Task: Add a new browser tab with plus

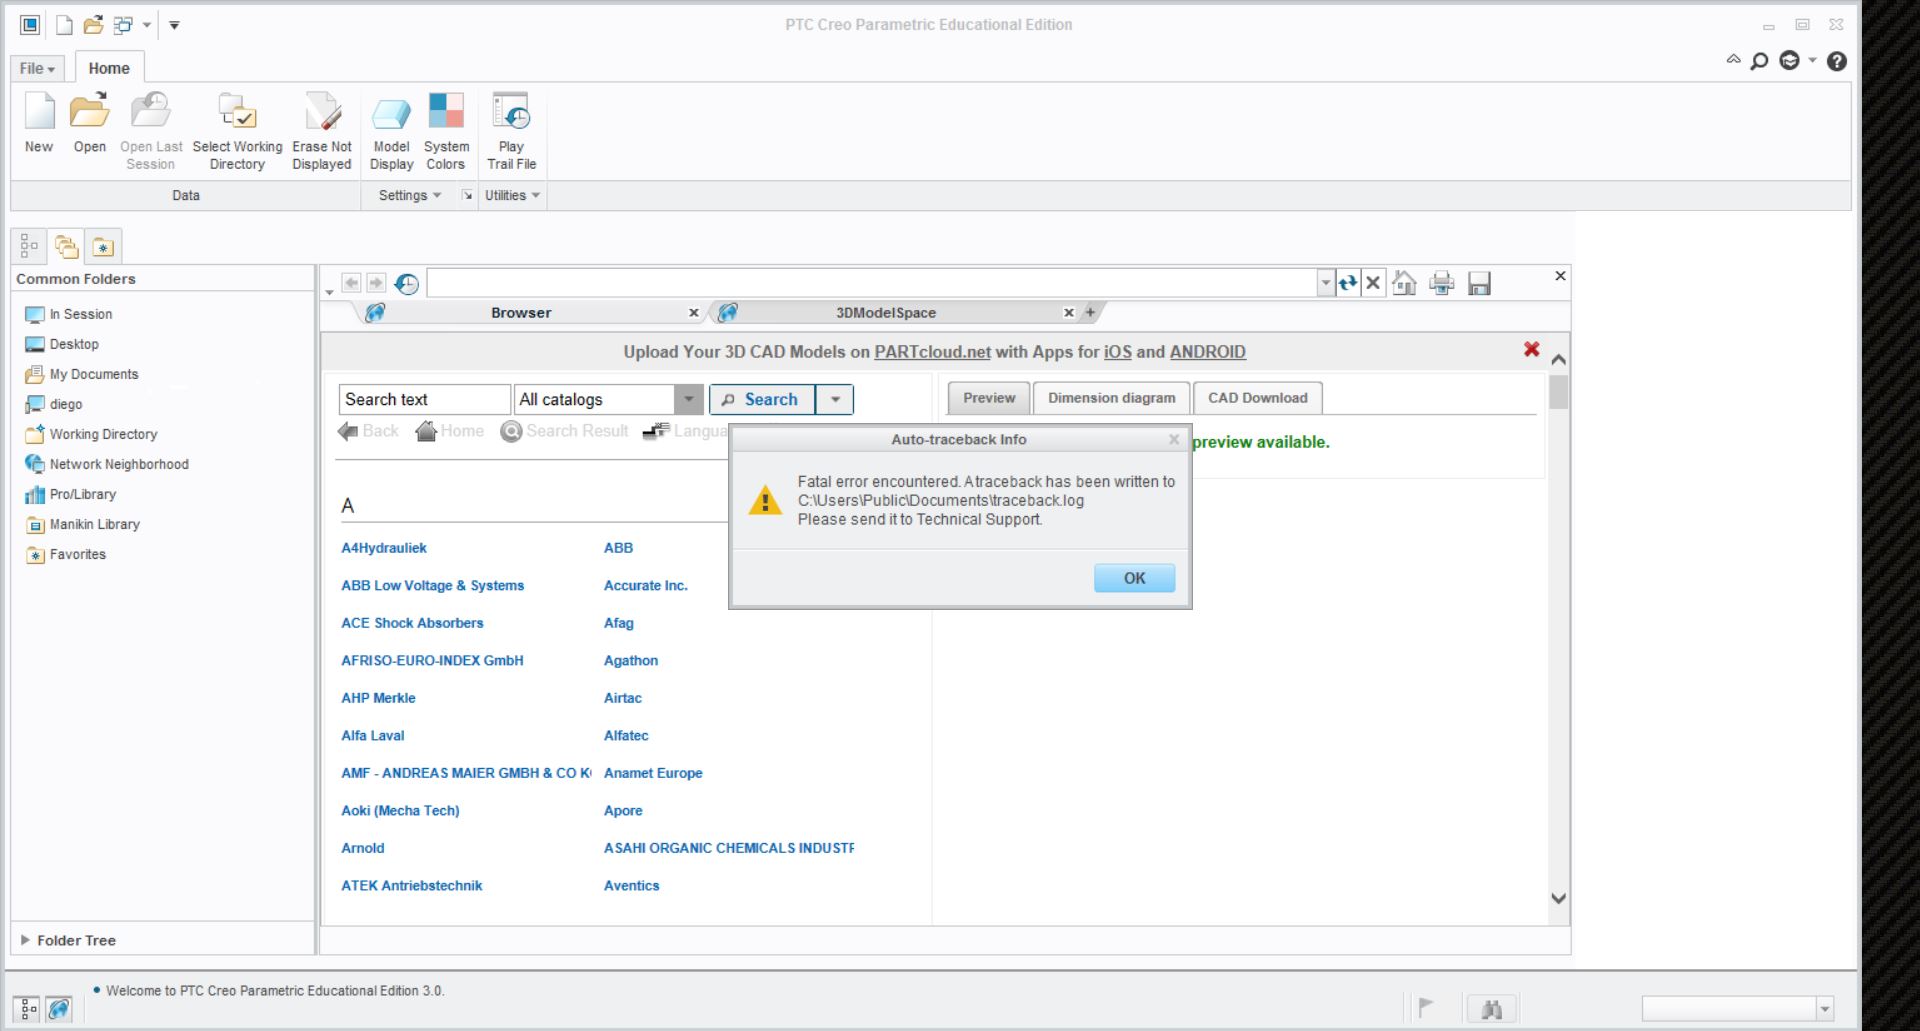Action: click(1090, 312)
